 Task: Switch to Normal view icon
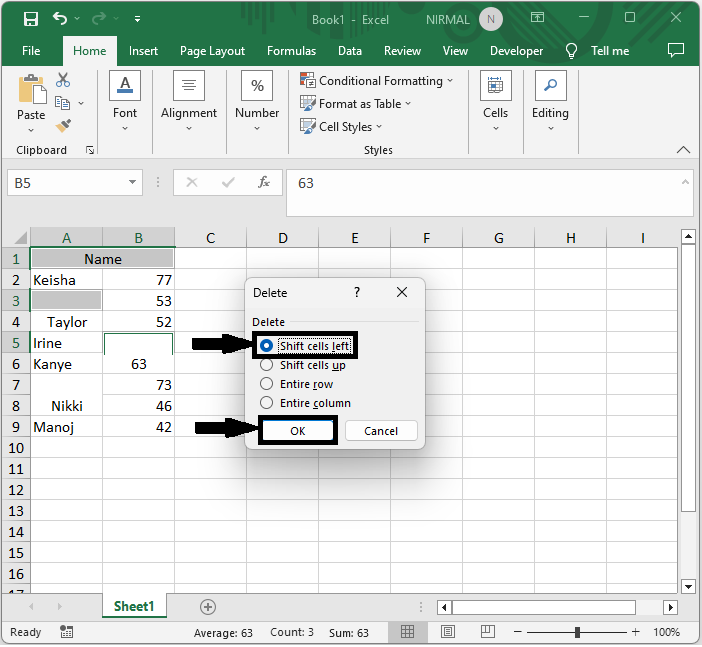tap(407, 632)
